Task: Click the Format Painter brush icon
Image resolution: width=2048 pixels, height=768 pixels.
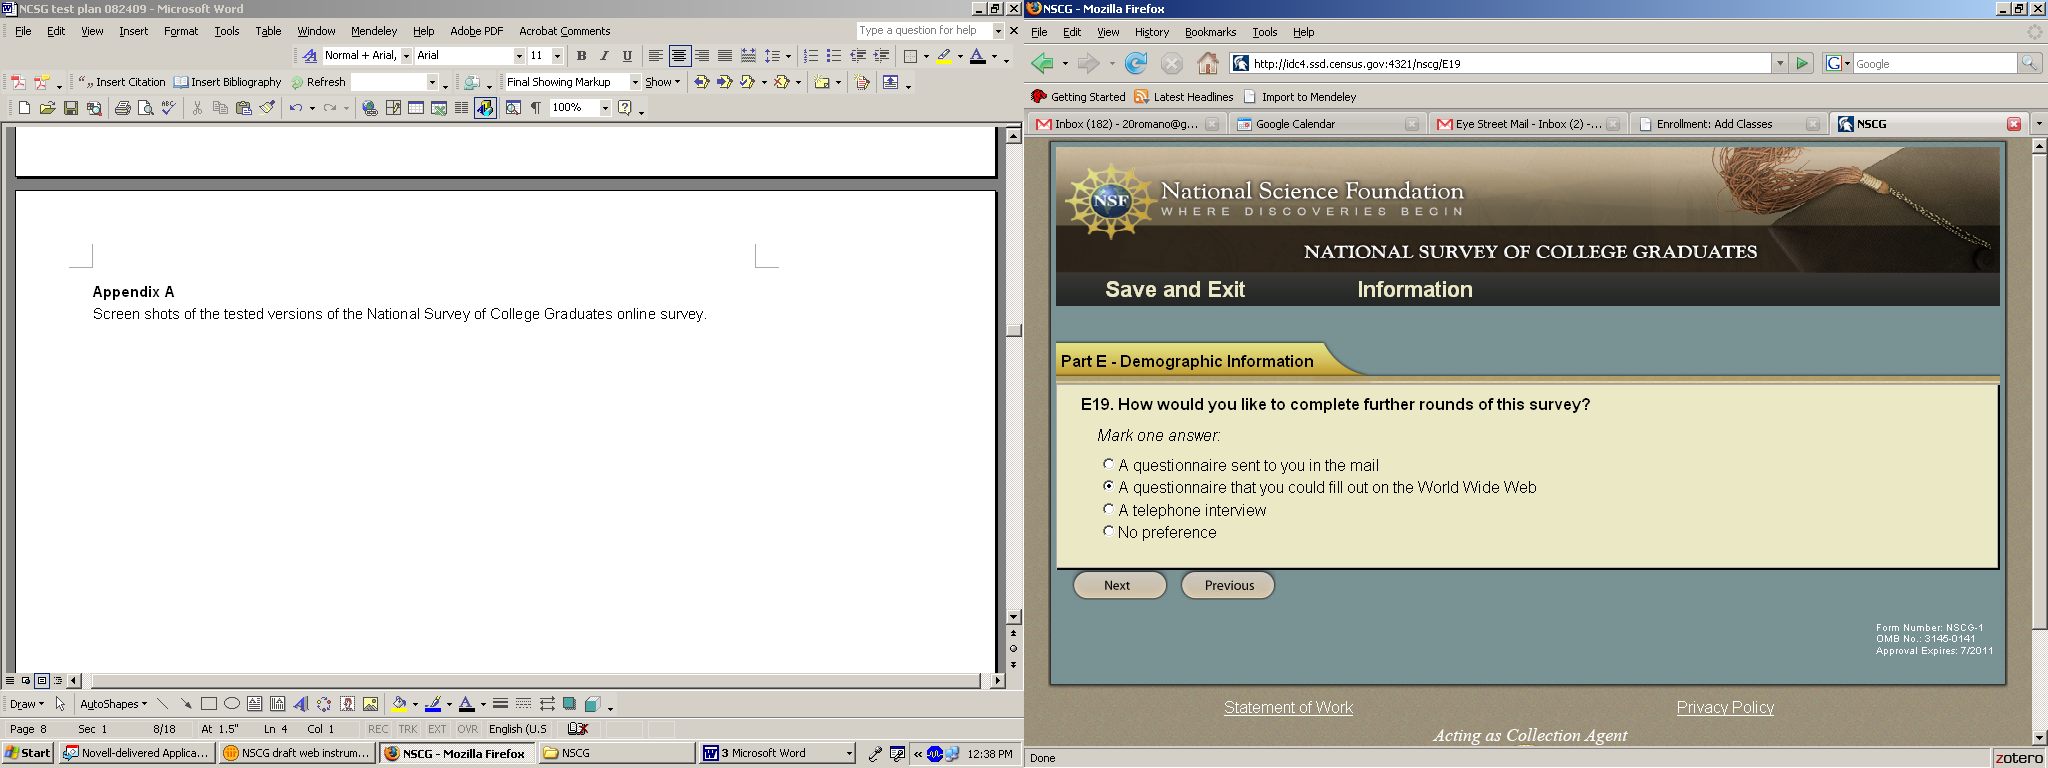Action: click(x=267, y=108)
